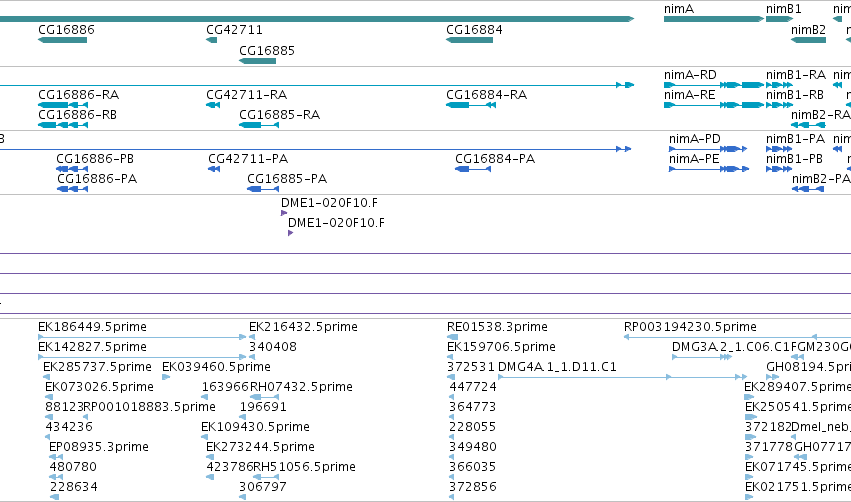This screenshot has height=502, width=851.
Task: Click the upper DME1-020F10.F feature label
Action: tap(329, 203)
